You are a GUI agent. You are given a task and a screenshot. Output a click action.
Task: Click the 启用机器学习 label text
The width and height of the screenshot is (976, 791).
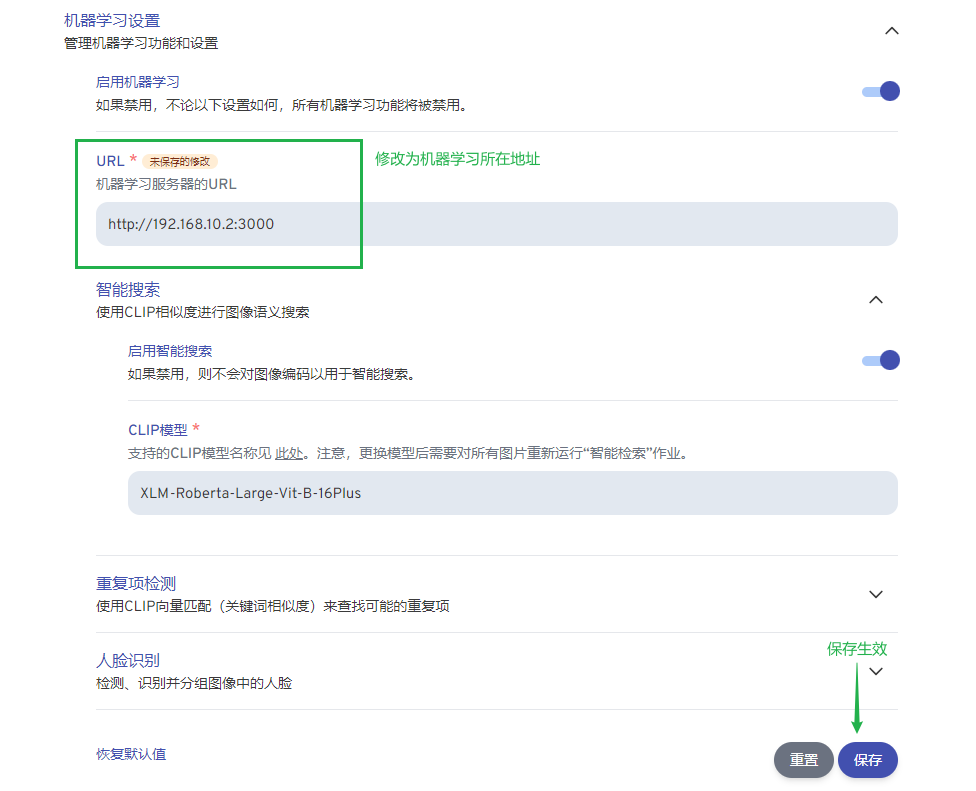137,82
